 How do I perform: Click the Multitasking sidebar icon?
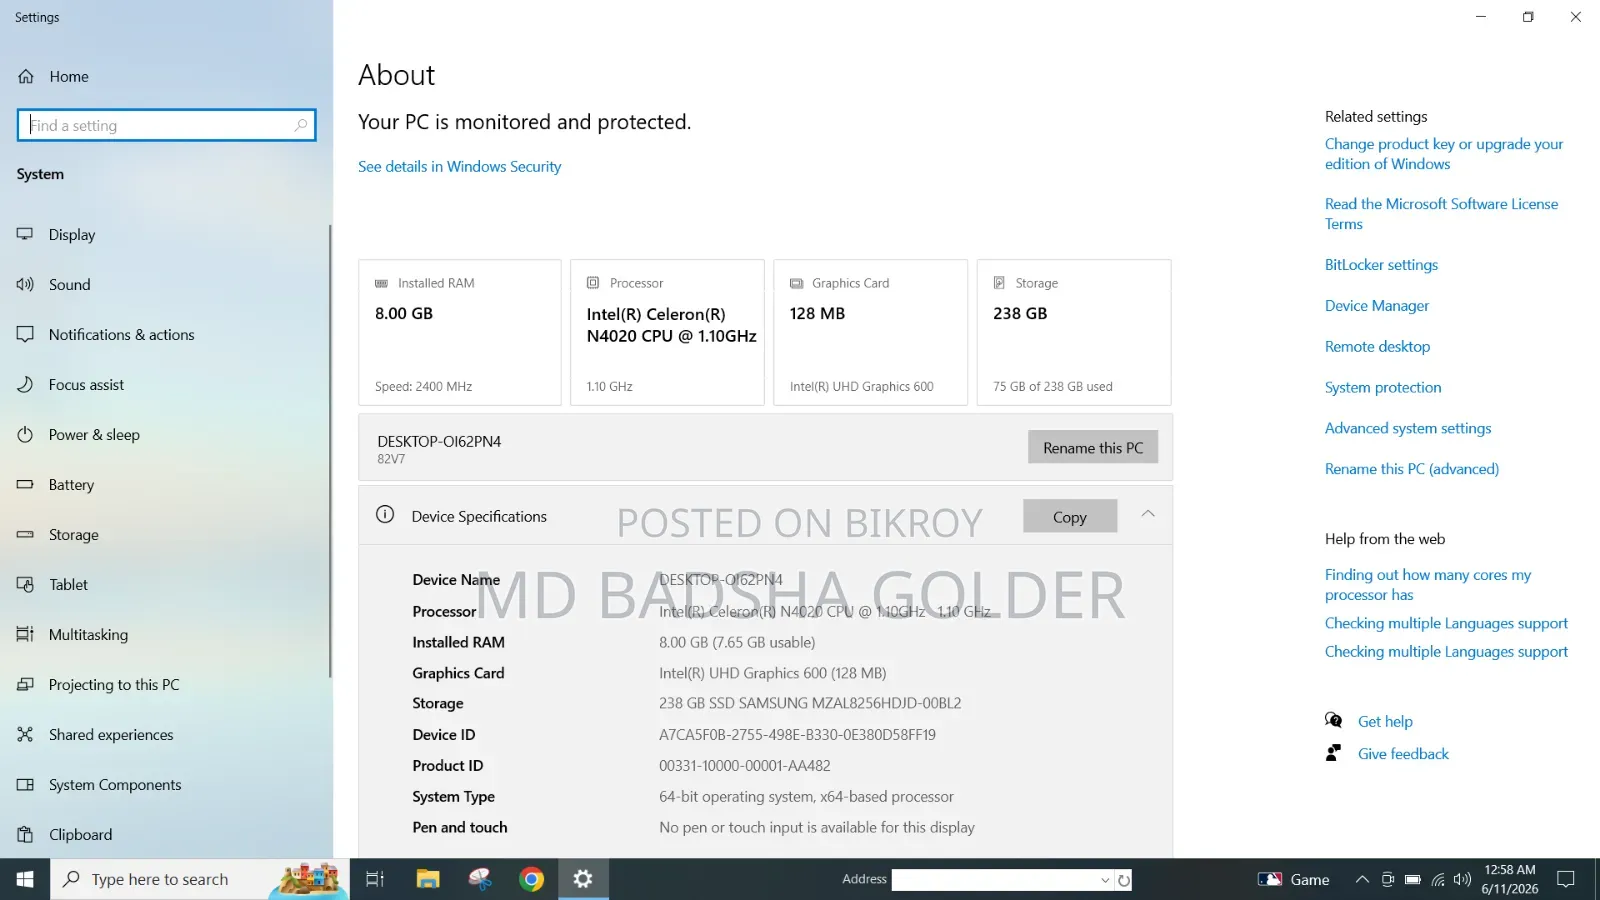25,635
